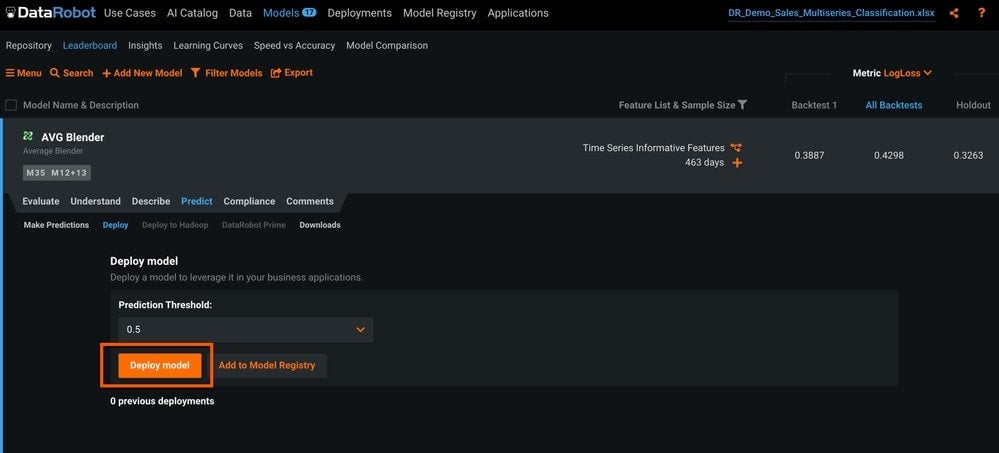Click the Model Name & Description header
Viewport: 999px width, 453px height.
[x=81, y=105]
